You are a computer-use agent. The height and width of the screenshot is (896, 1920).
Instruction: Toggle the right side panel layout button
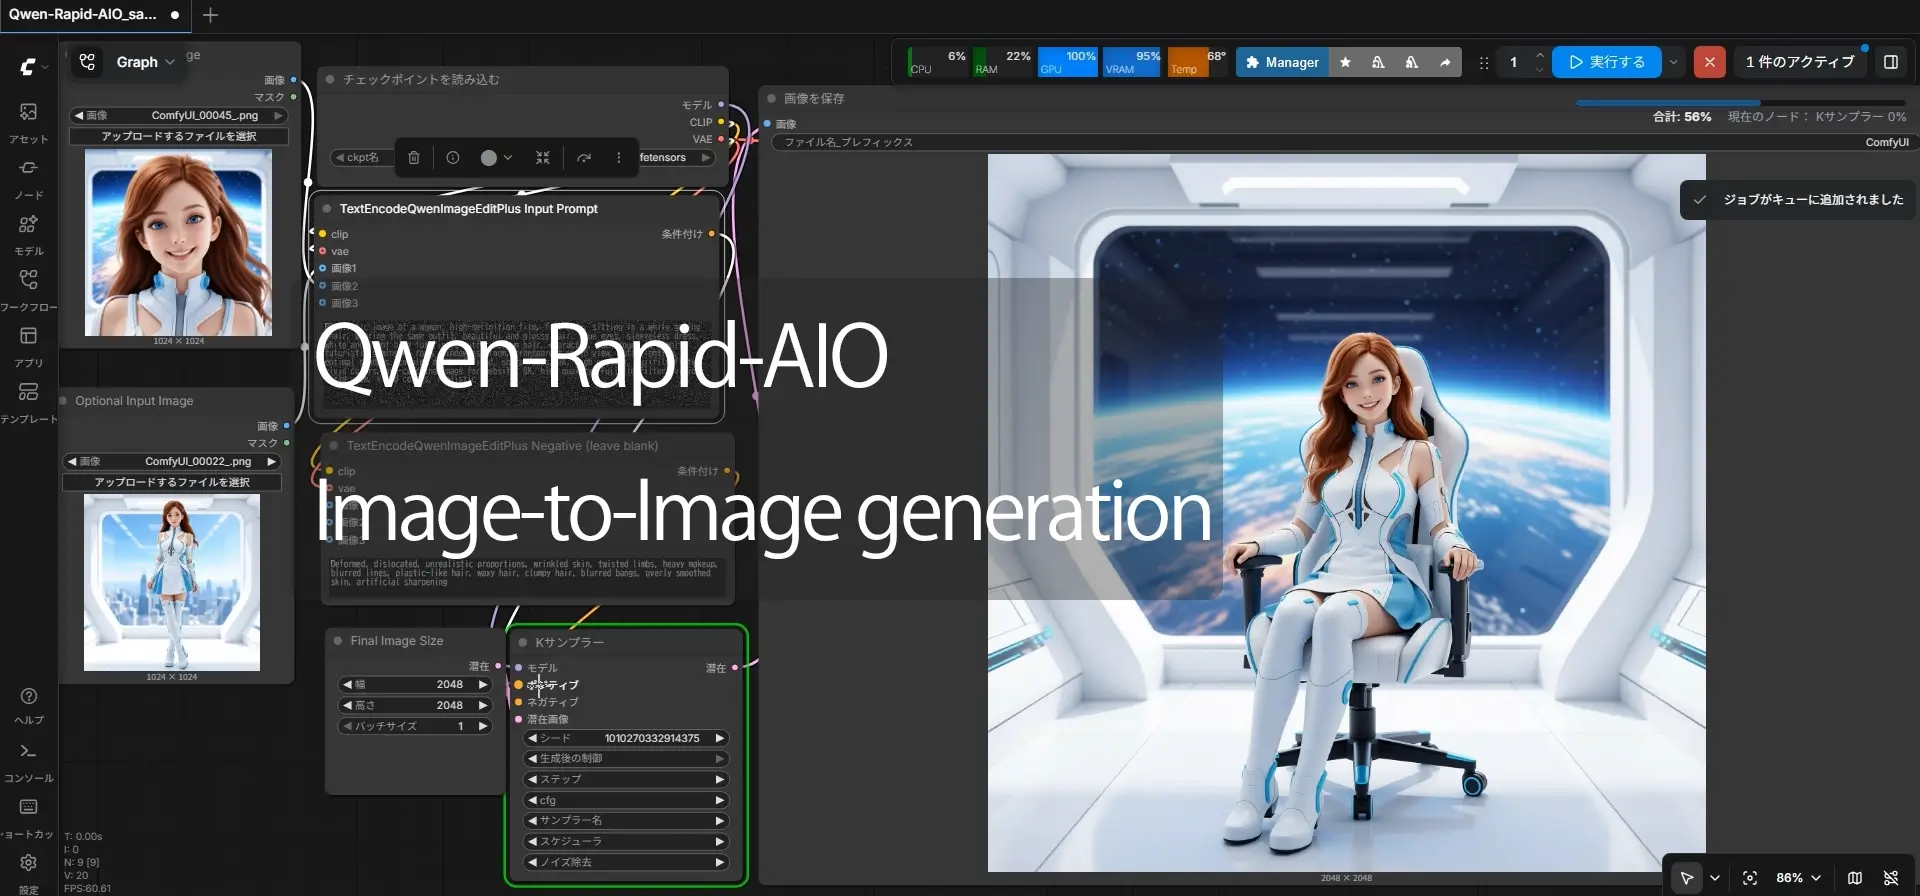pos(1891,62)
